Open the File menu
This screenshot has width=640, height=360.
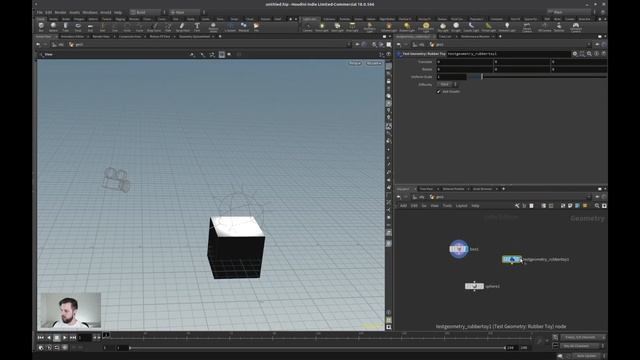click(40, 12)
